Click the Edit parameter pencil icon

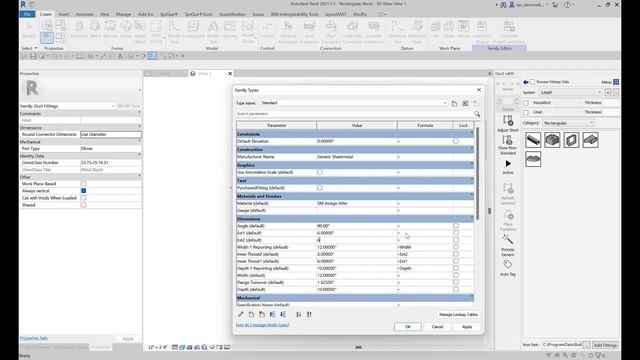[x=240, y=314]
